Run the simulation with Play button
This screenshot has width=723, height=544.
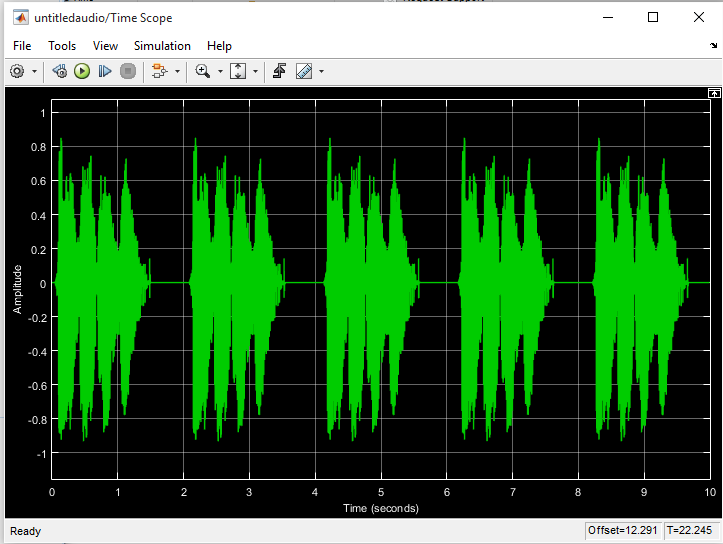(82, 71)
